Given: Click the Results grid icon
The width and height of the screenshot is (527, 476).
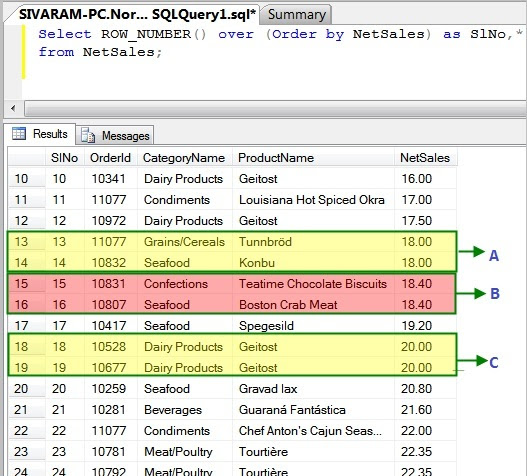Looking at the screenshot, I should (19, 133).
